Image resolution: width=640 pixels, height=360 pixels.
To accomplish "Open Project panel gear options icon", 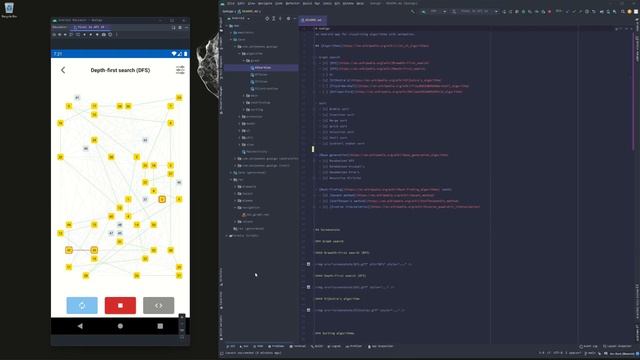I will (288, 18).
